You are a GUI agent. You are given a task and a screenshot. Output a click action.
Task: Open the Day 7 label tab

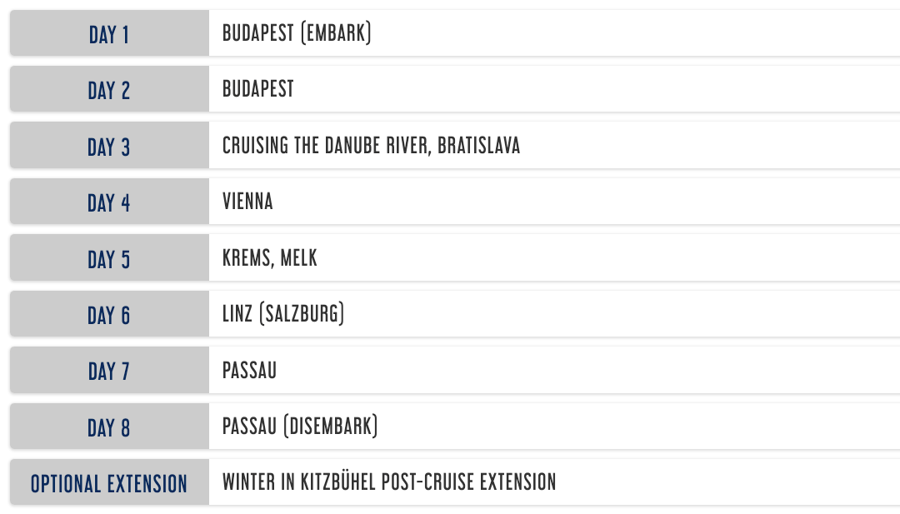pyautogui.click(x=109, y=371)
